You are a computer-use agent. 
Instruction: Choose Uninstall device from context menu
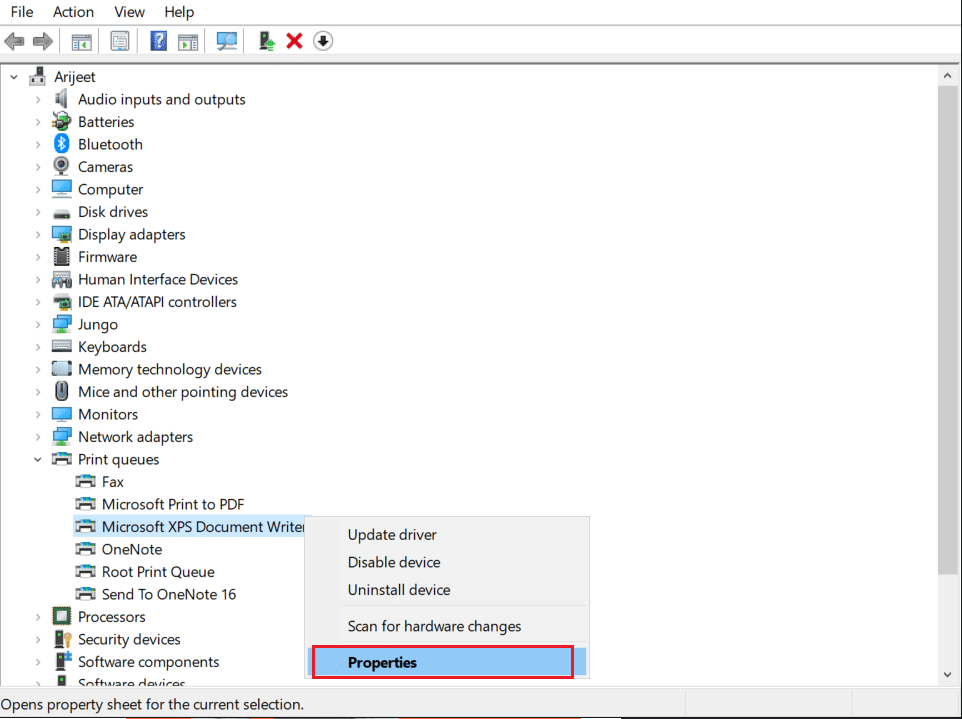447,590
